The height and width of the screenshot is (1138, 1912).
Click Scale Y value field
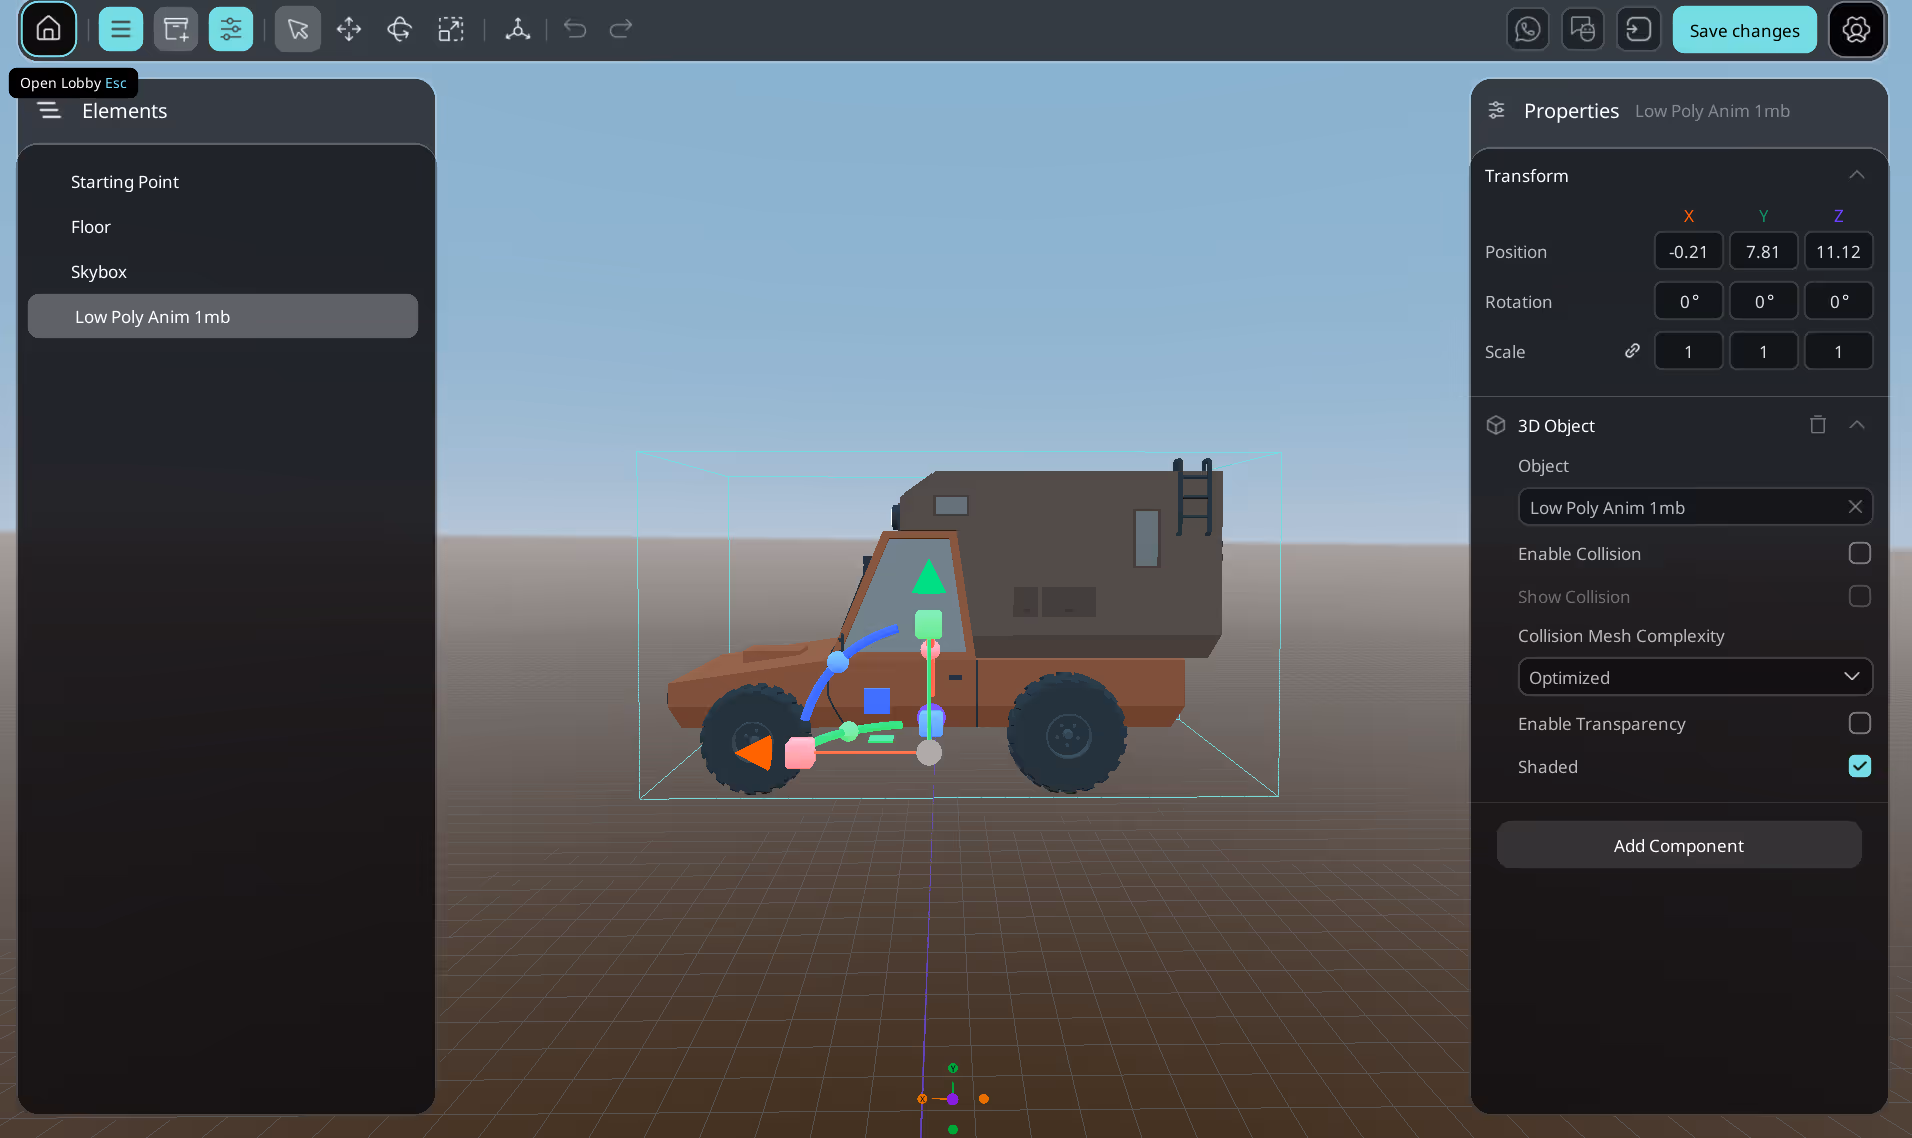(1763, 351)
